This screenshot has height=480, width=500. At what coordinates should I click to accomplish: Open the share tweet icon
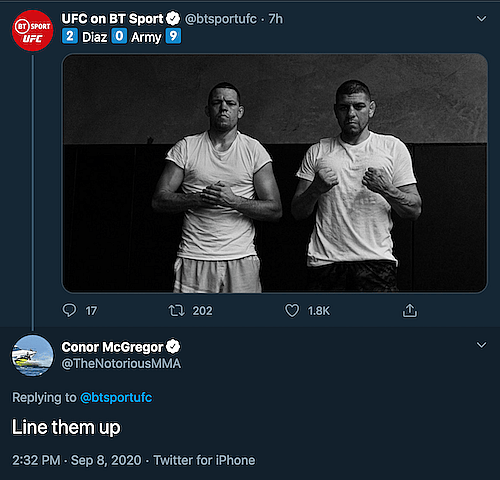click(x=410, y=310)
